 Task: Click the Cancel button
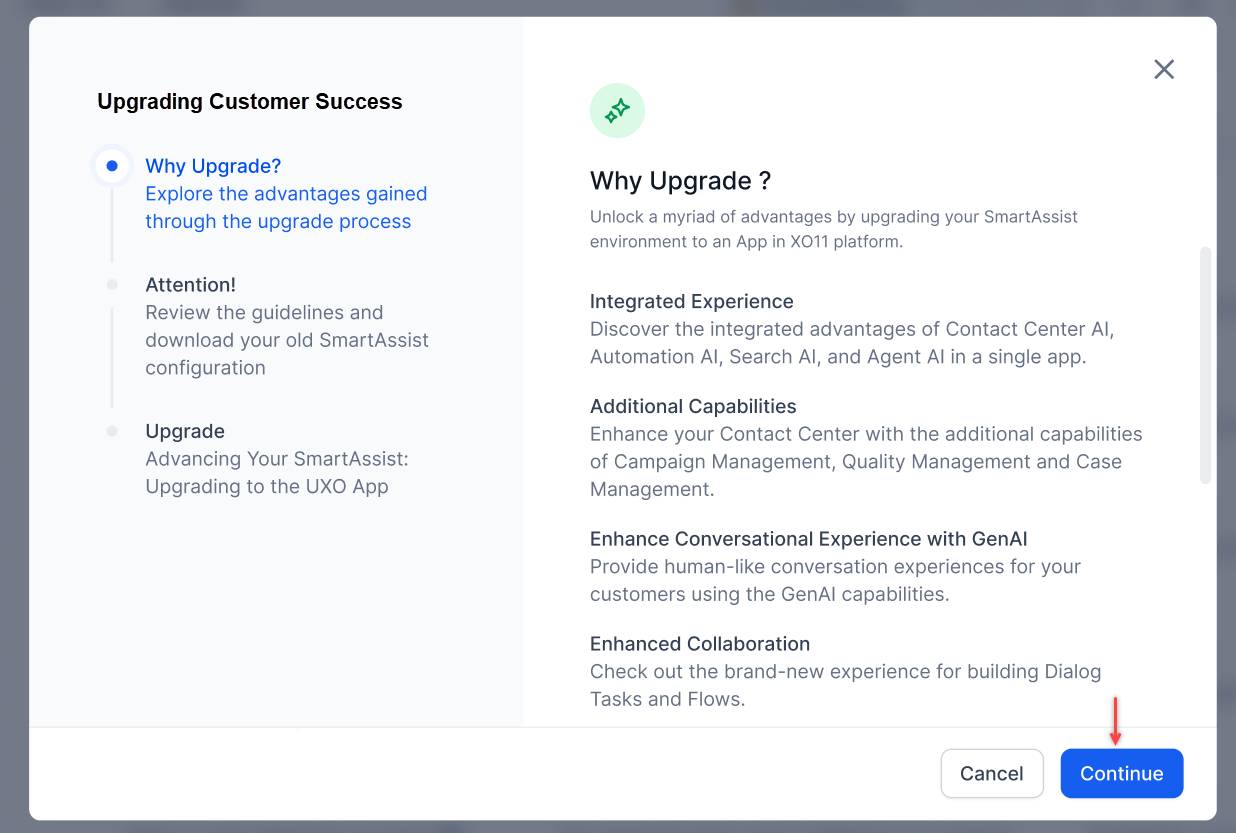click(x=992, y=773)
